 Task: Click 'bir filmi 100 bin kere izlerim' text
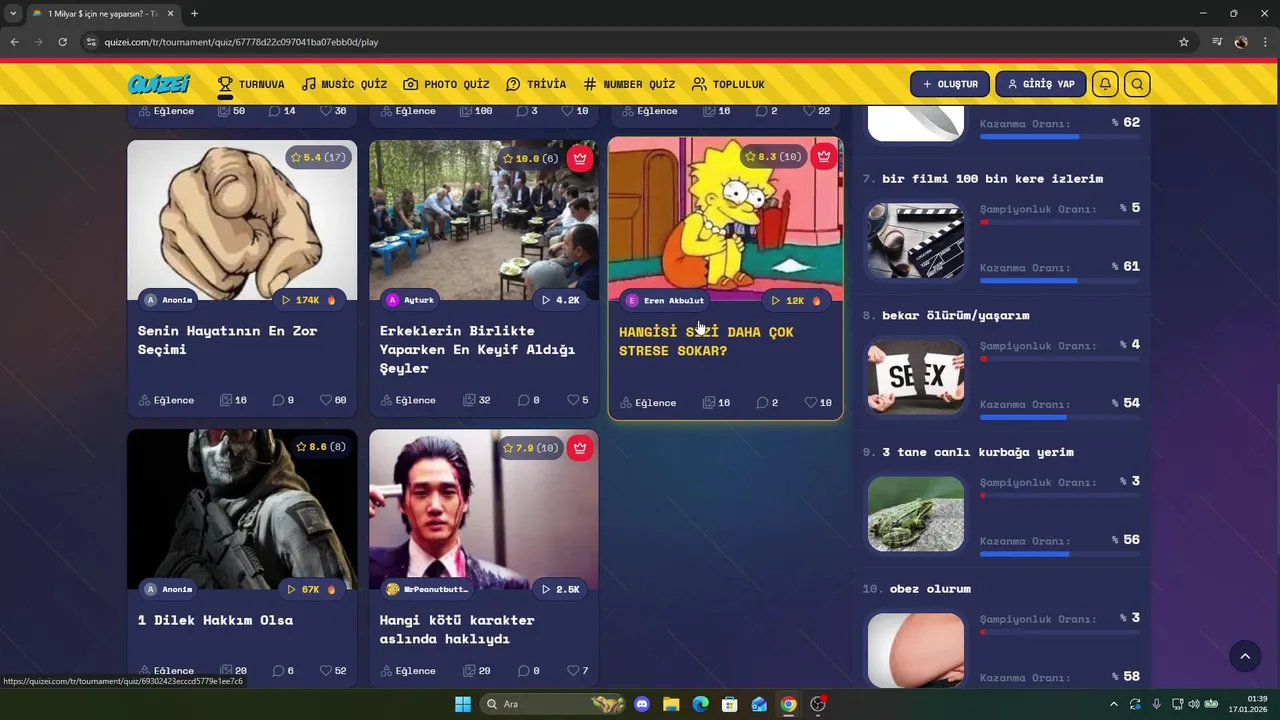point(992,179)
